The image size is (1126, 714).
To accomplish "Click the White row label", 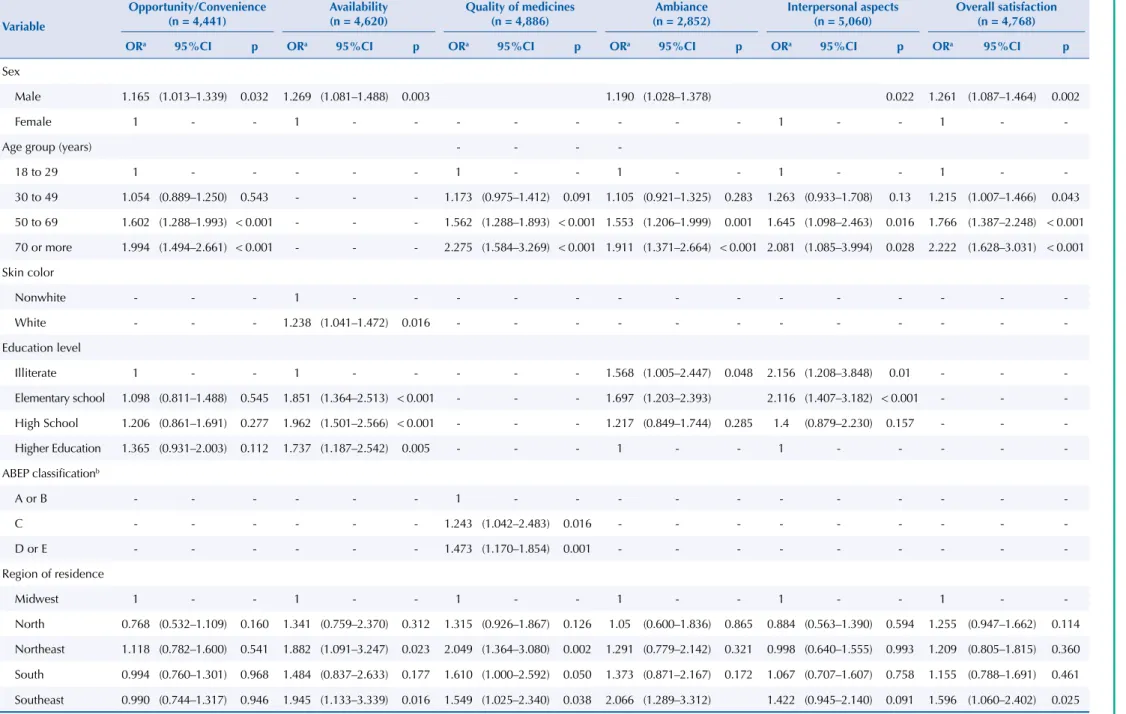I will click(30, 323).
